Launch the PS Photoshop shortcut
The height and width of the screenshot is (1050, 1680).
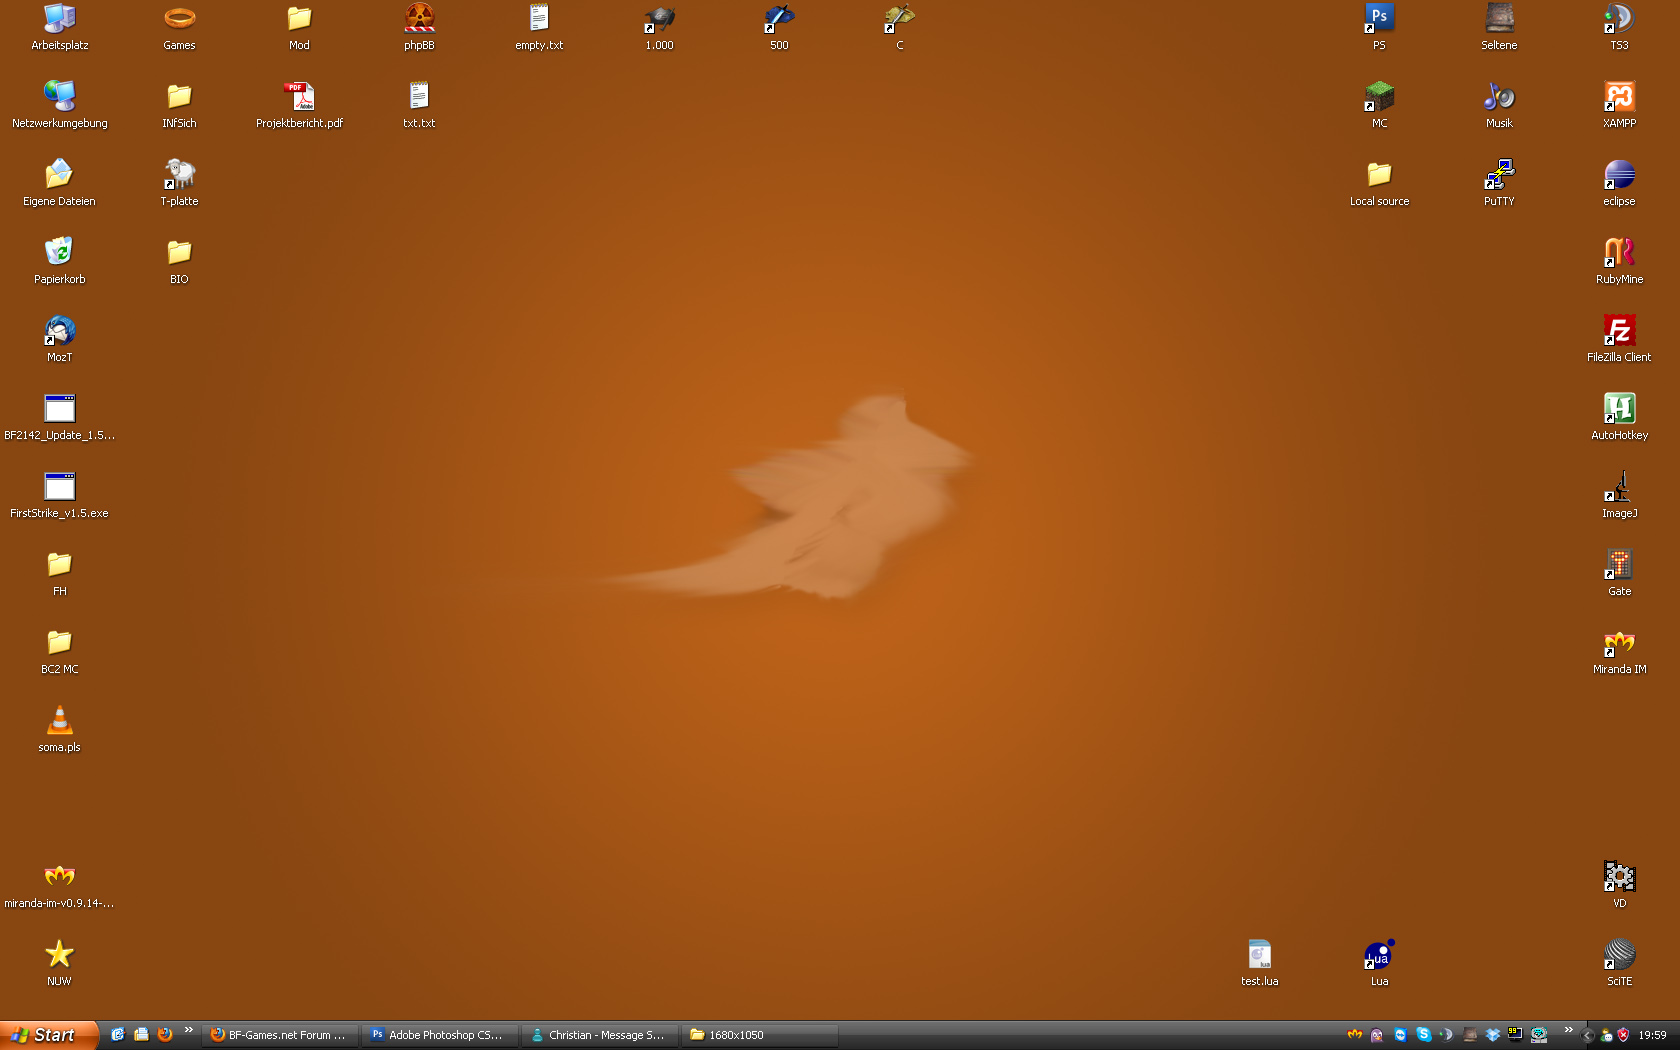tap(1380, 26)
